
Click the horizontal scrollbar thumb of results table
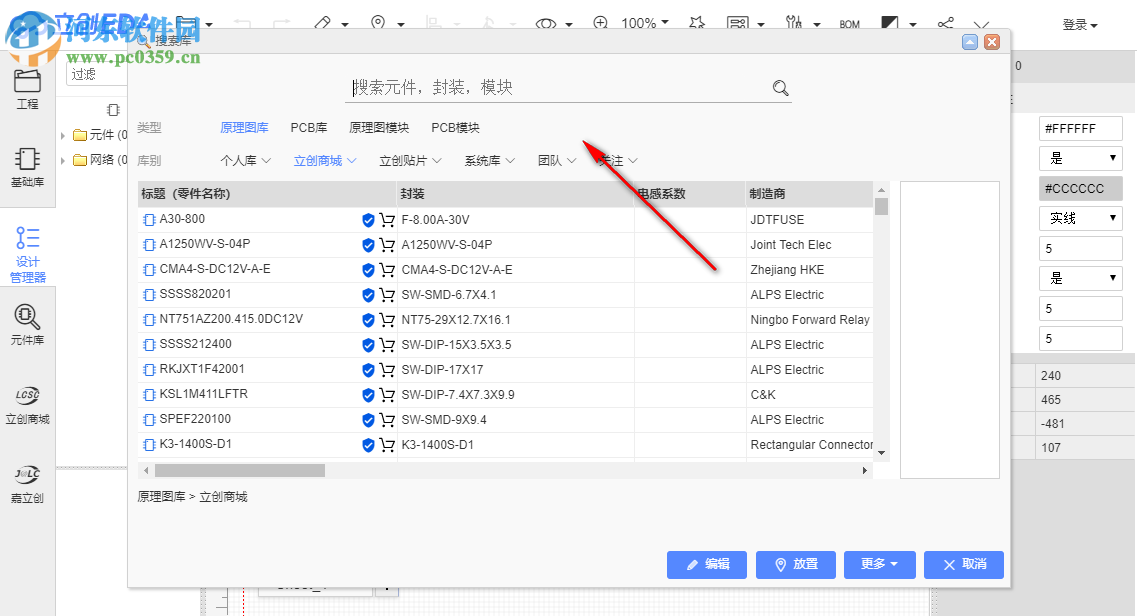tap(240, 471)
